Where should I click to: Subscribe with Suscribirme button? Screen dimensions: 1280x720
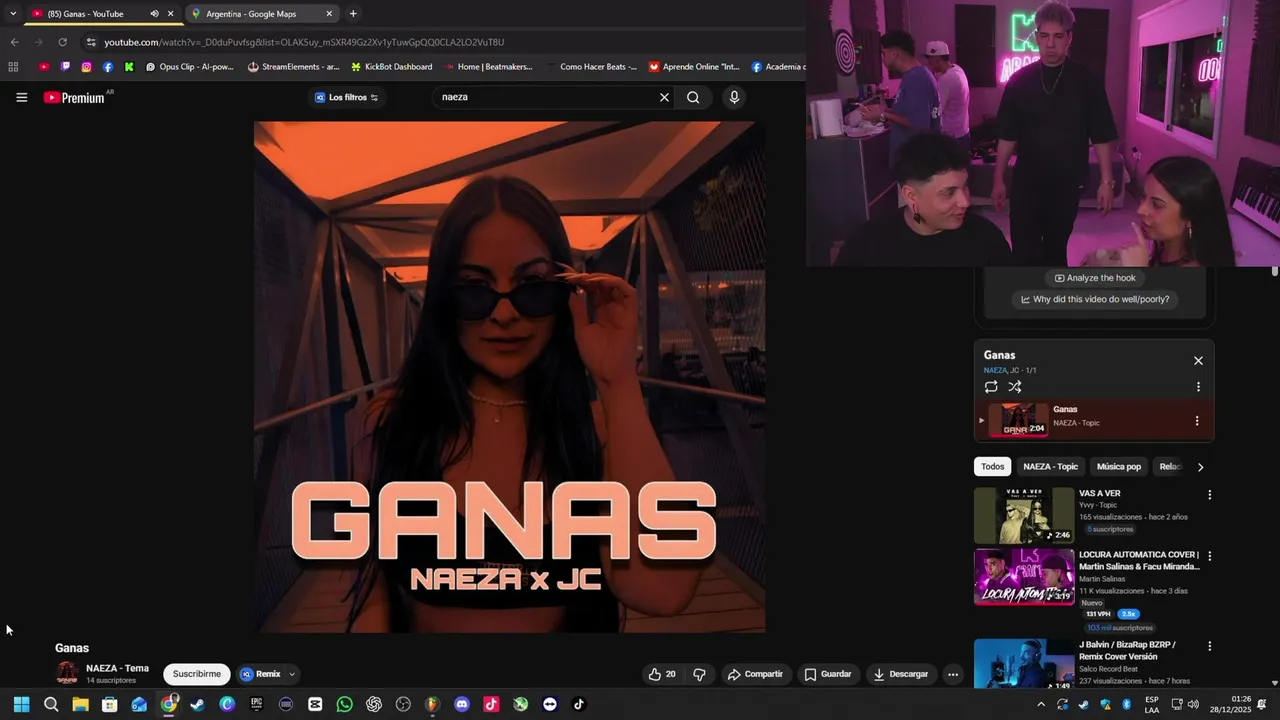coord(196,674)
